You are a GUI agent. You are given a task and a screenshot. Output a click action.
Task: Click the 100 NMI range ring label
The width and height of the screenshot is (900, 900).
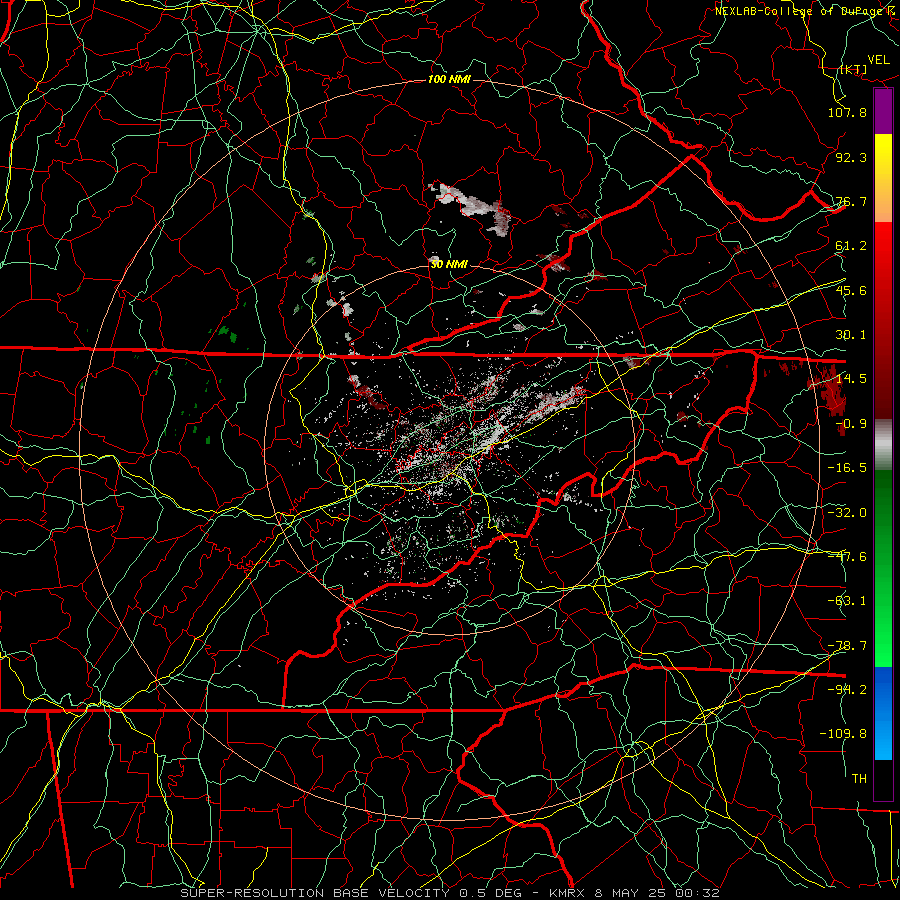pos(449,79)
